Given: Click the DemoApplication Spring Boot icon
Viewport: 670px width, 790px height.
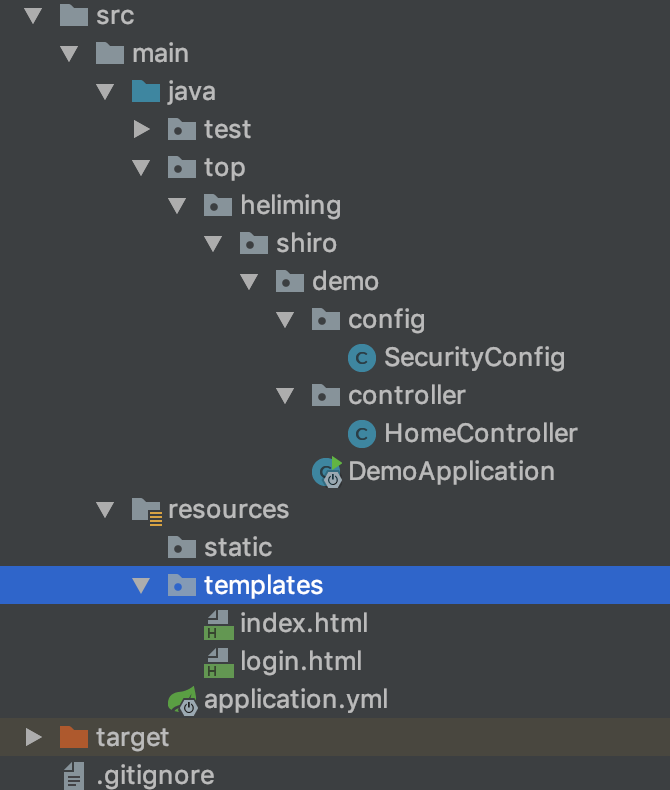Looking at the screenshot, I should 327,472.
